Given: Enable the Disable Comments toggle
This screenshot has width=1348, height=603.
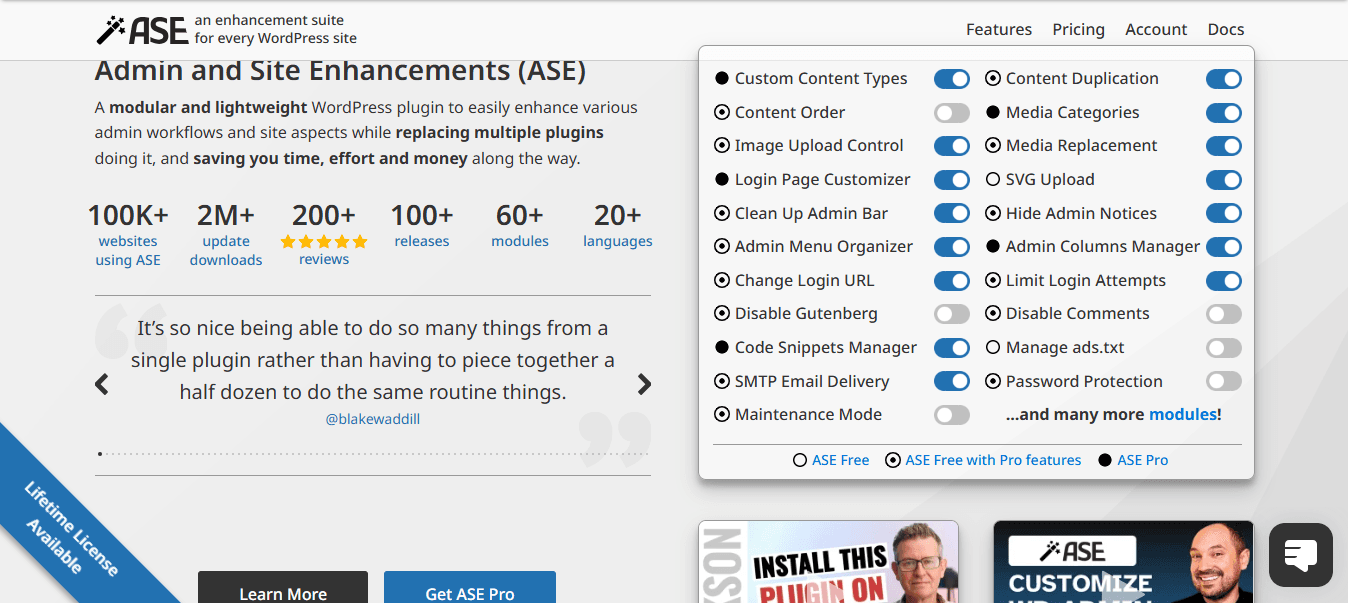Looking at the screenshot, I should (1223, 313).
